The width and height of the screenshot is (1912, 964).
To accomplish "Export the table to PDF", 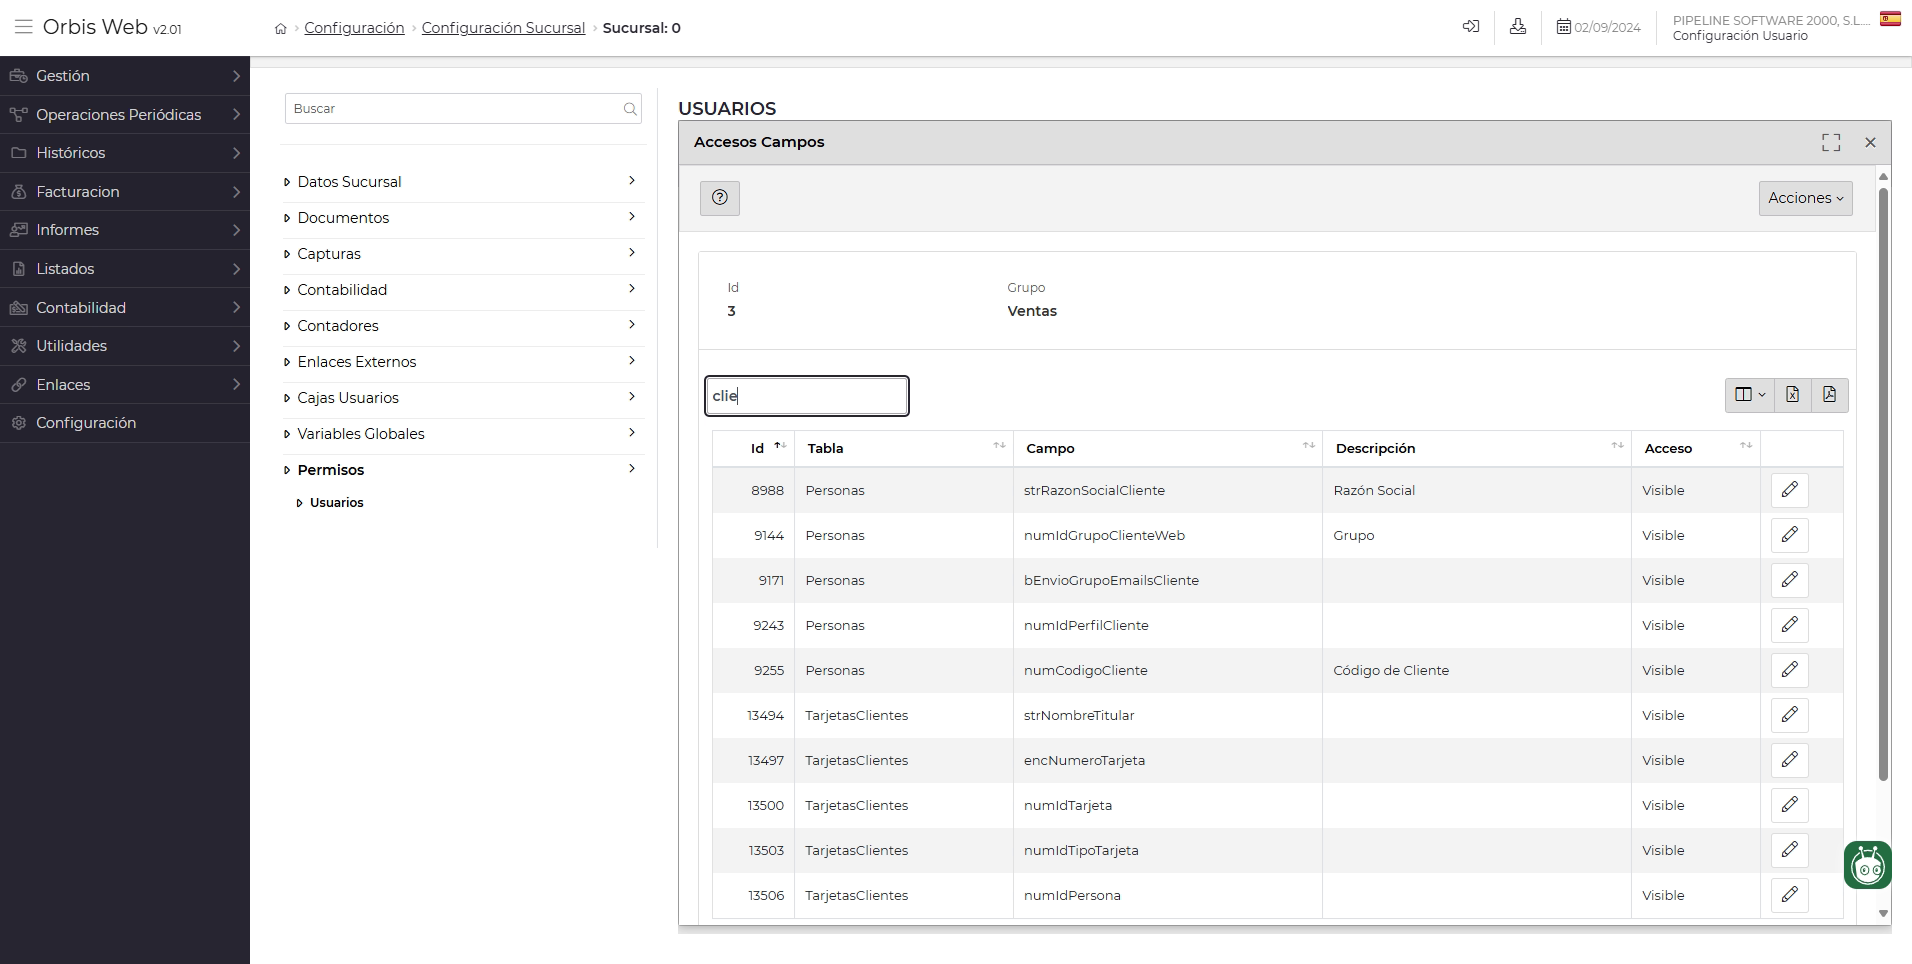I will 1829,395.
